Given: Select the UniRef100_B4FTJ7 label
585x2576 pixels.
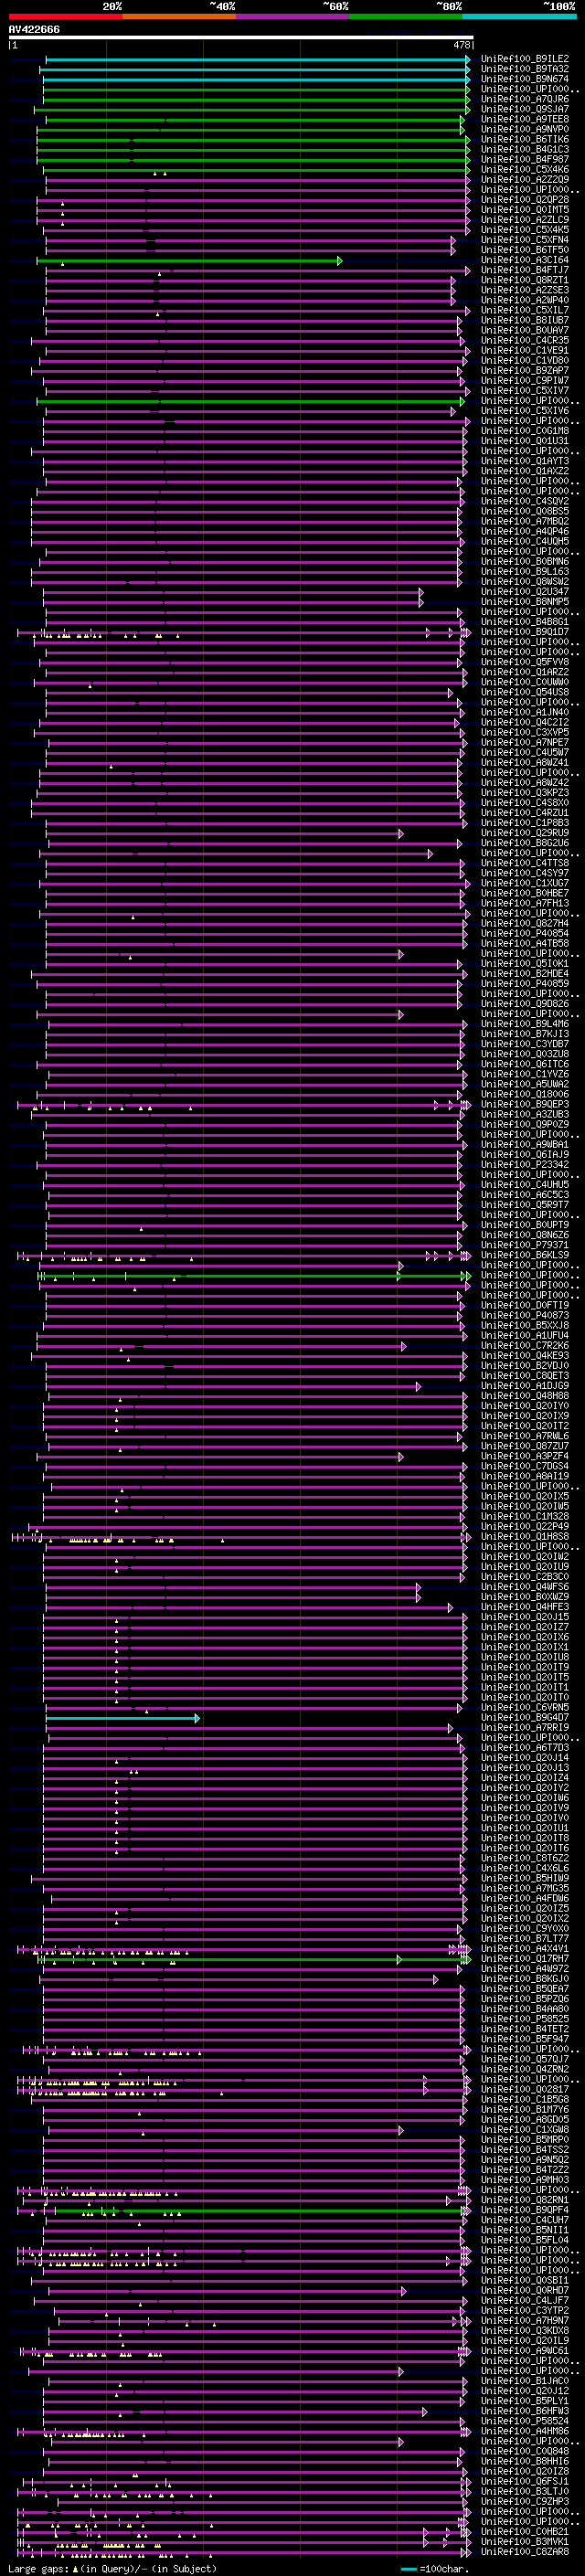Looking at the screenshot, I should [x=525, y=270].
